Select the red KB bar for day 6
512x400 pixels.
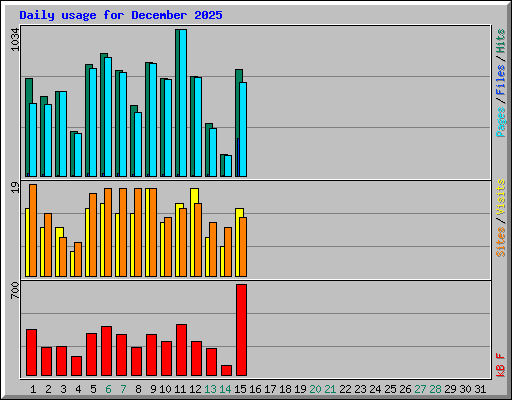click(106, 351)
